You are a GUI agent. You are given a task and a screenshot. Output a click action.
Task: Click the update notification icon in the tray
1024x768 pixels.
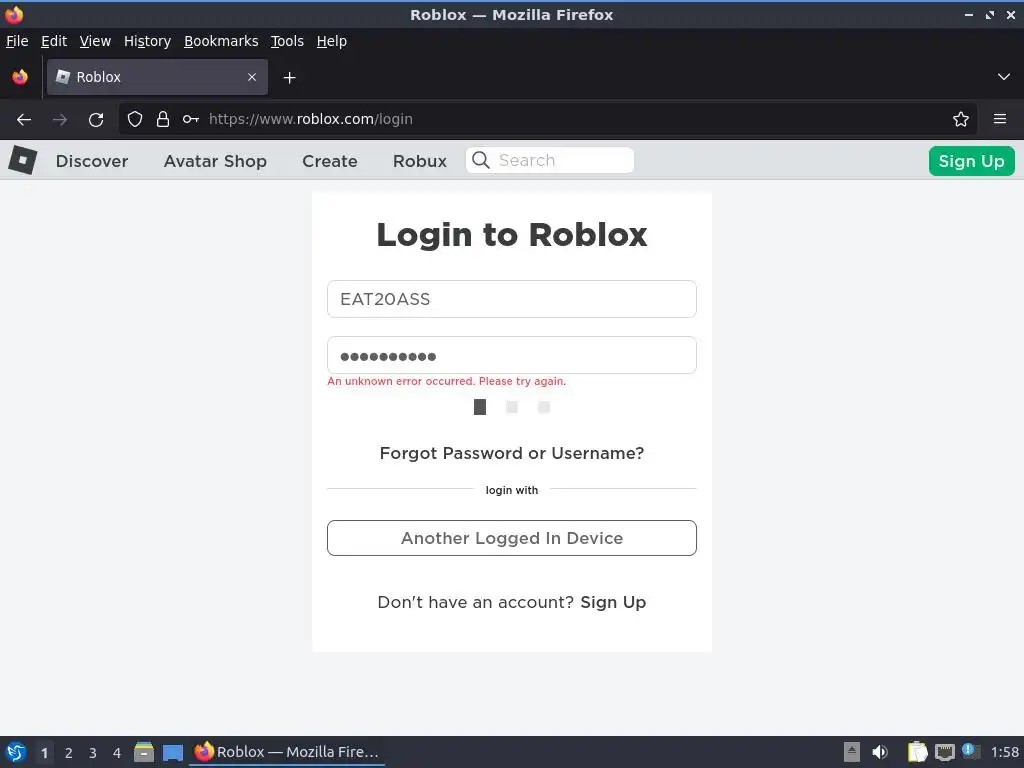970,752
